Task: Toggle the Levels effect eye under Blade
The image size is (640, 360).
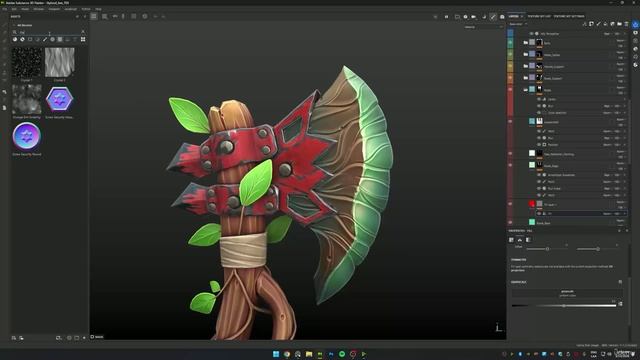Action: pos(539,99)
